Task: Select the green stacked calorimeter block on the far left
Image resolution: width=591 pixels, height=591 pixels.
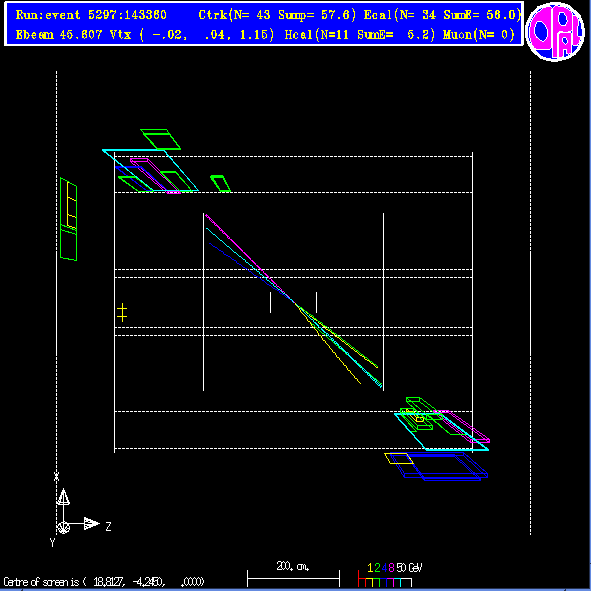Action: [69, 219]
